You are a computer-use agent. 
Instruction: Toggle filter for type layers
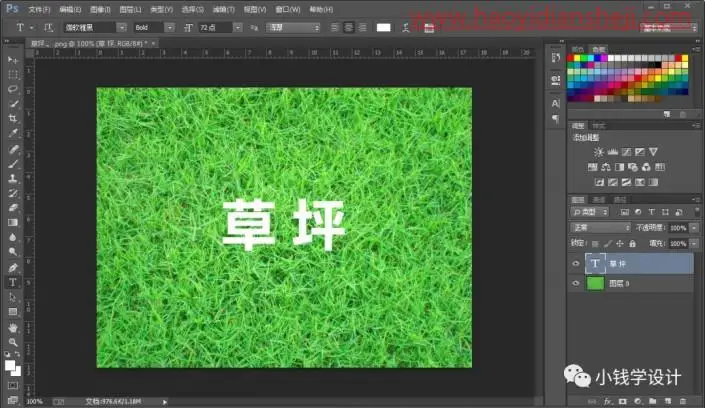click(651, 212)
